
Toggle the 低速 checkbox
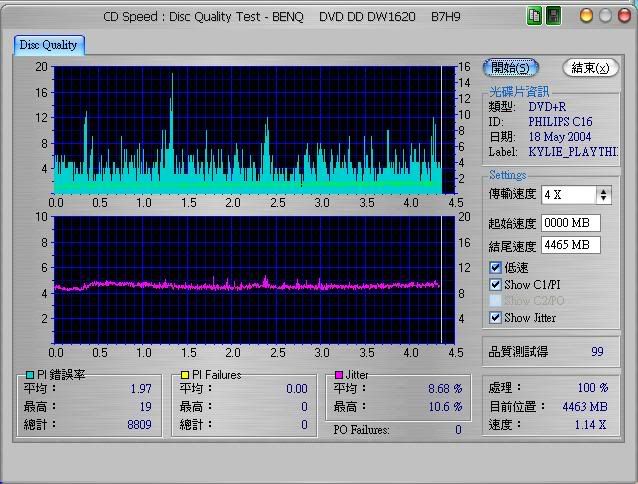click(x=496, y=268)
